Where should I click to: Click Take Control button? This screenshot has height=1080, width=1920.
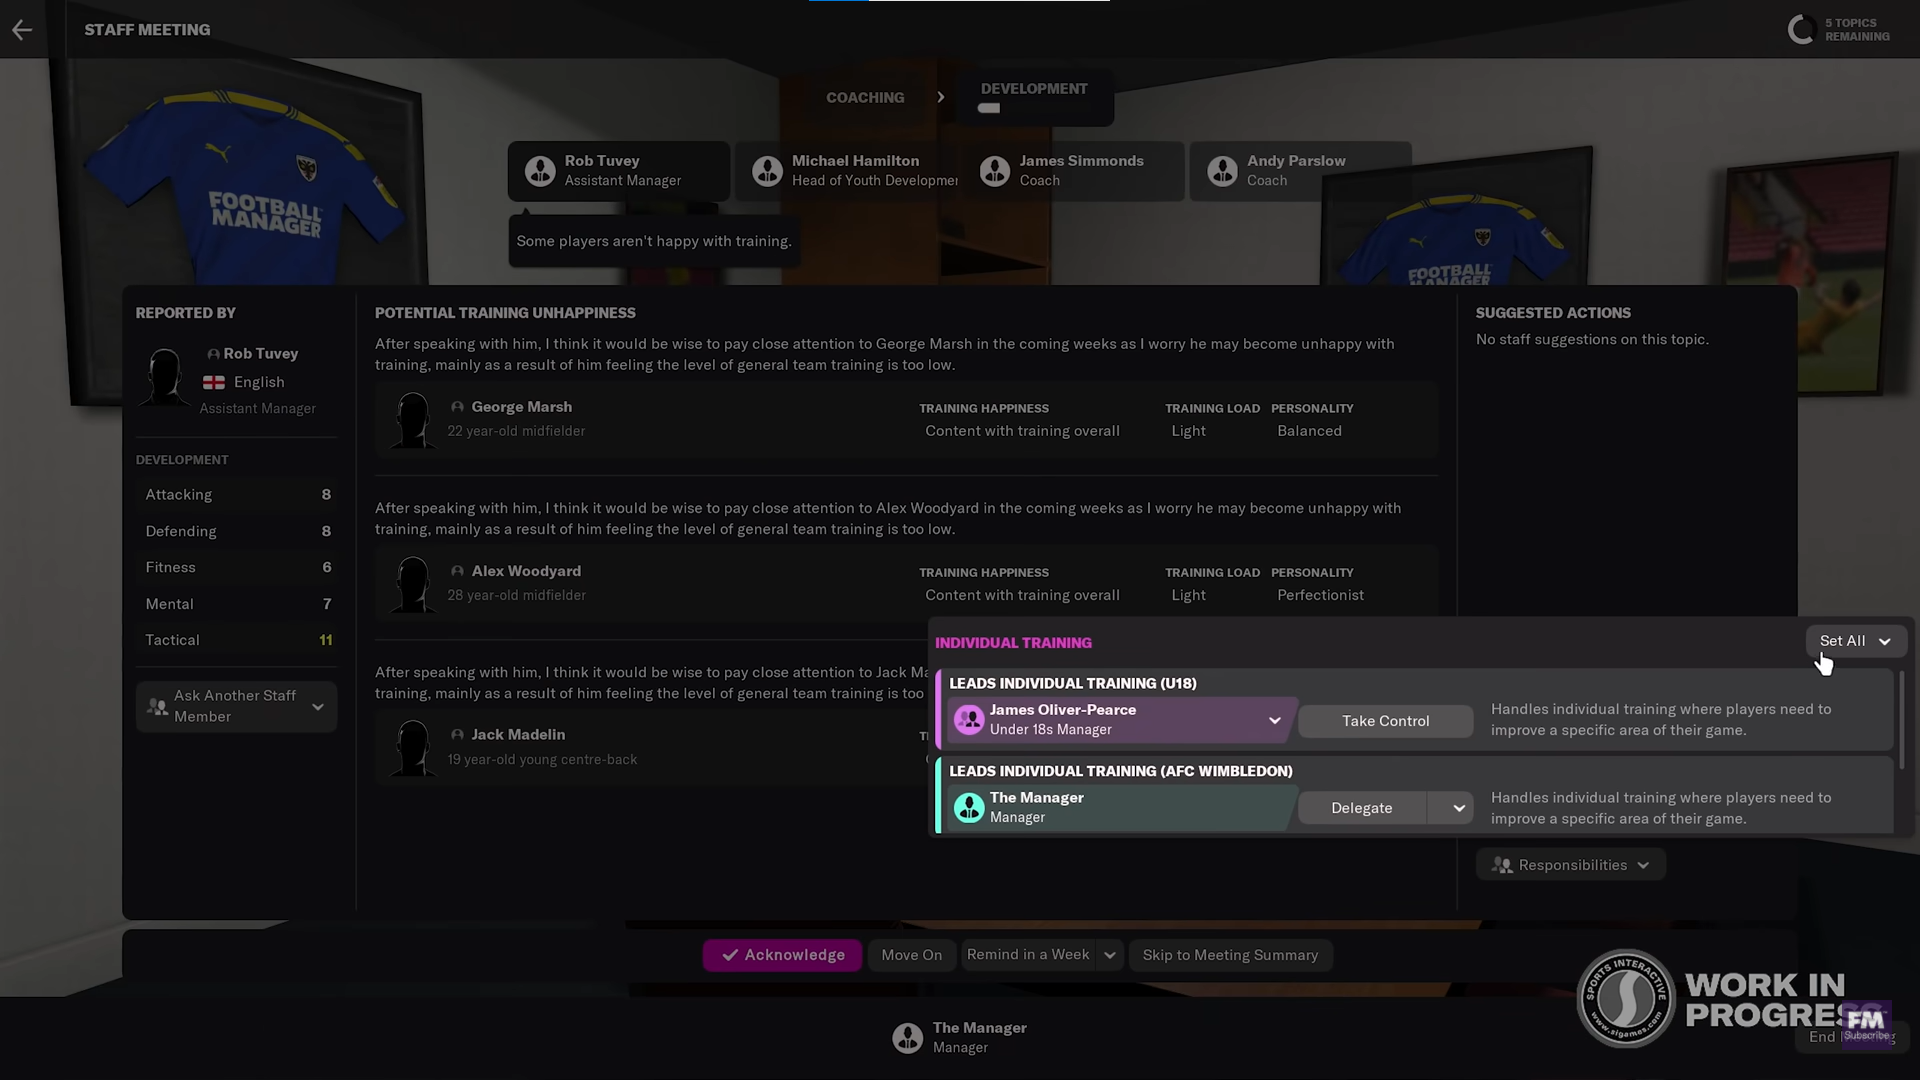(1385, 721)
